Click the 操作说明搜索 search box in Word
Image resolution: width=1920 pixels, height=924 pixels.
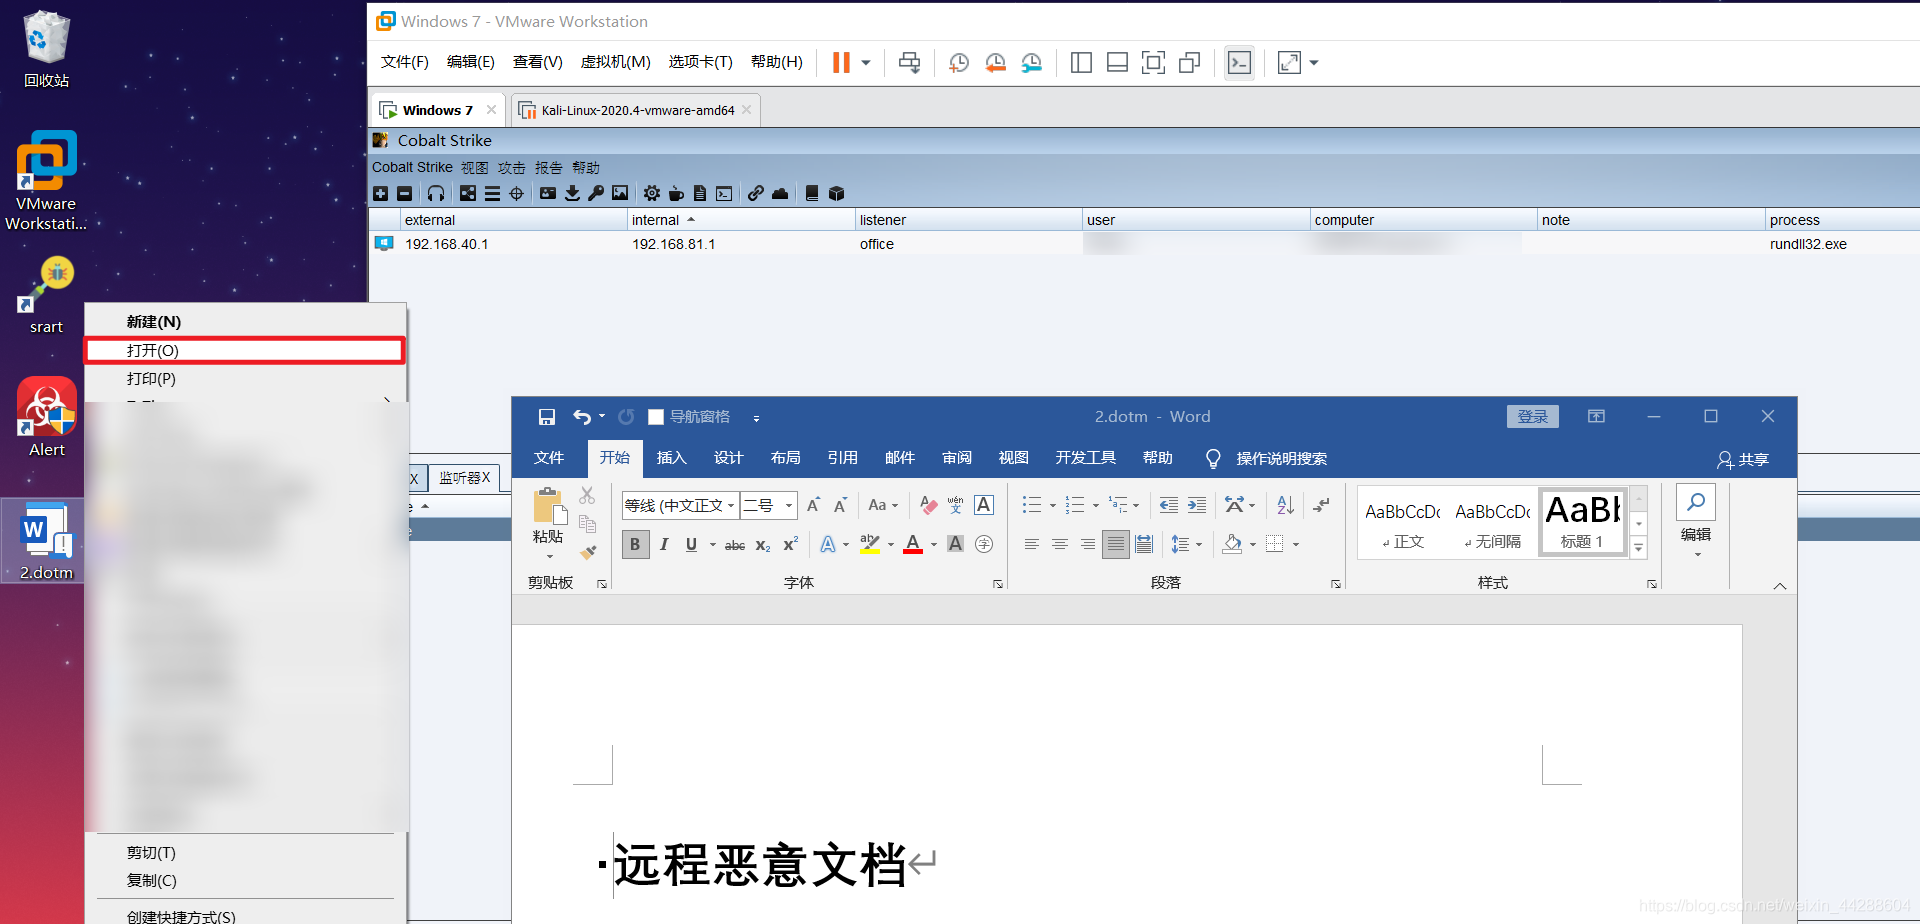[1282, 459]
